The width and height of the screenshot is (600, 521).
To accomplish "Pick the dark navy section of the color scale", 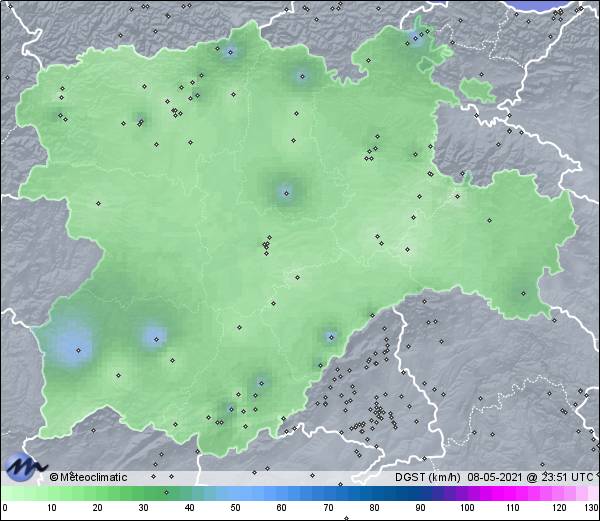I will click(409, 493).
